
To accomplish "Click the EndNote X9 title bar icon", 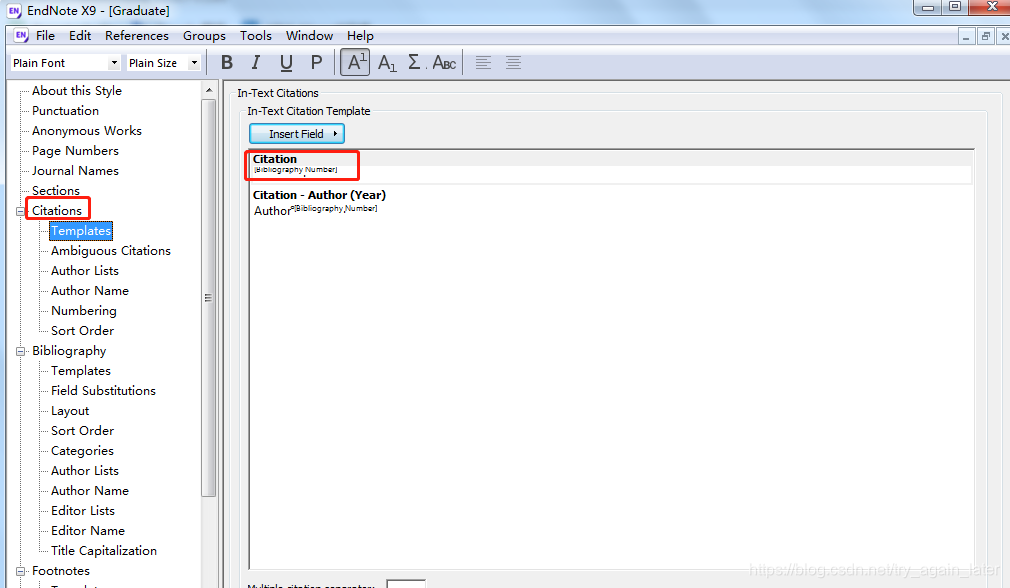I will coord(14,11).
